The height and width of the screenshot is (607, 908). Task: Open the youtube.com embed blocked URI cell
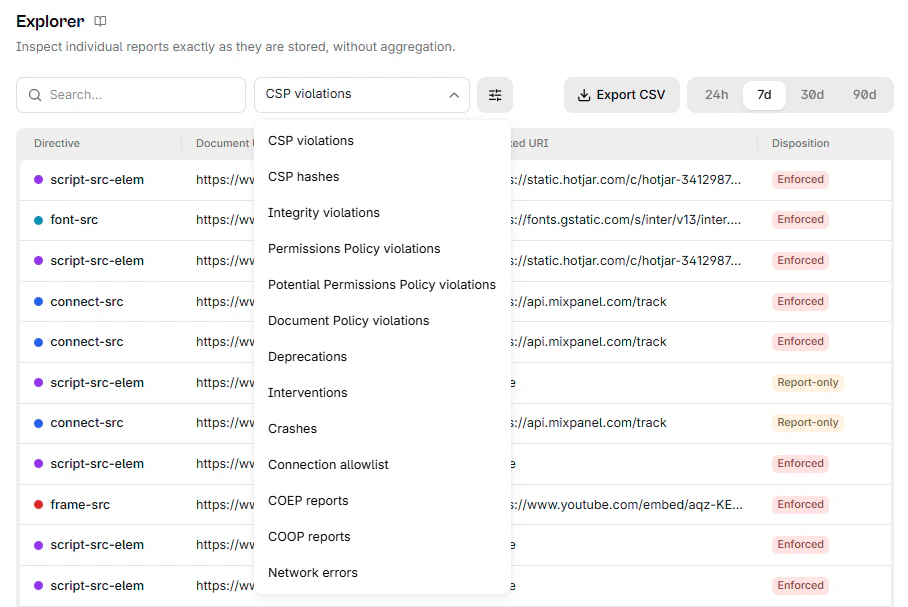tap(627, 504)
